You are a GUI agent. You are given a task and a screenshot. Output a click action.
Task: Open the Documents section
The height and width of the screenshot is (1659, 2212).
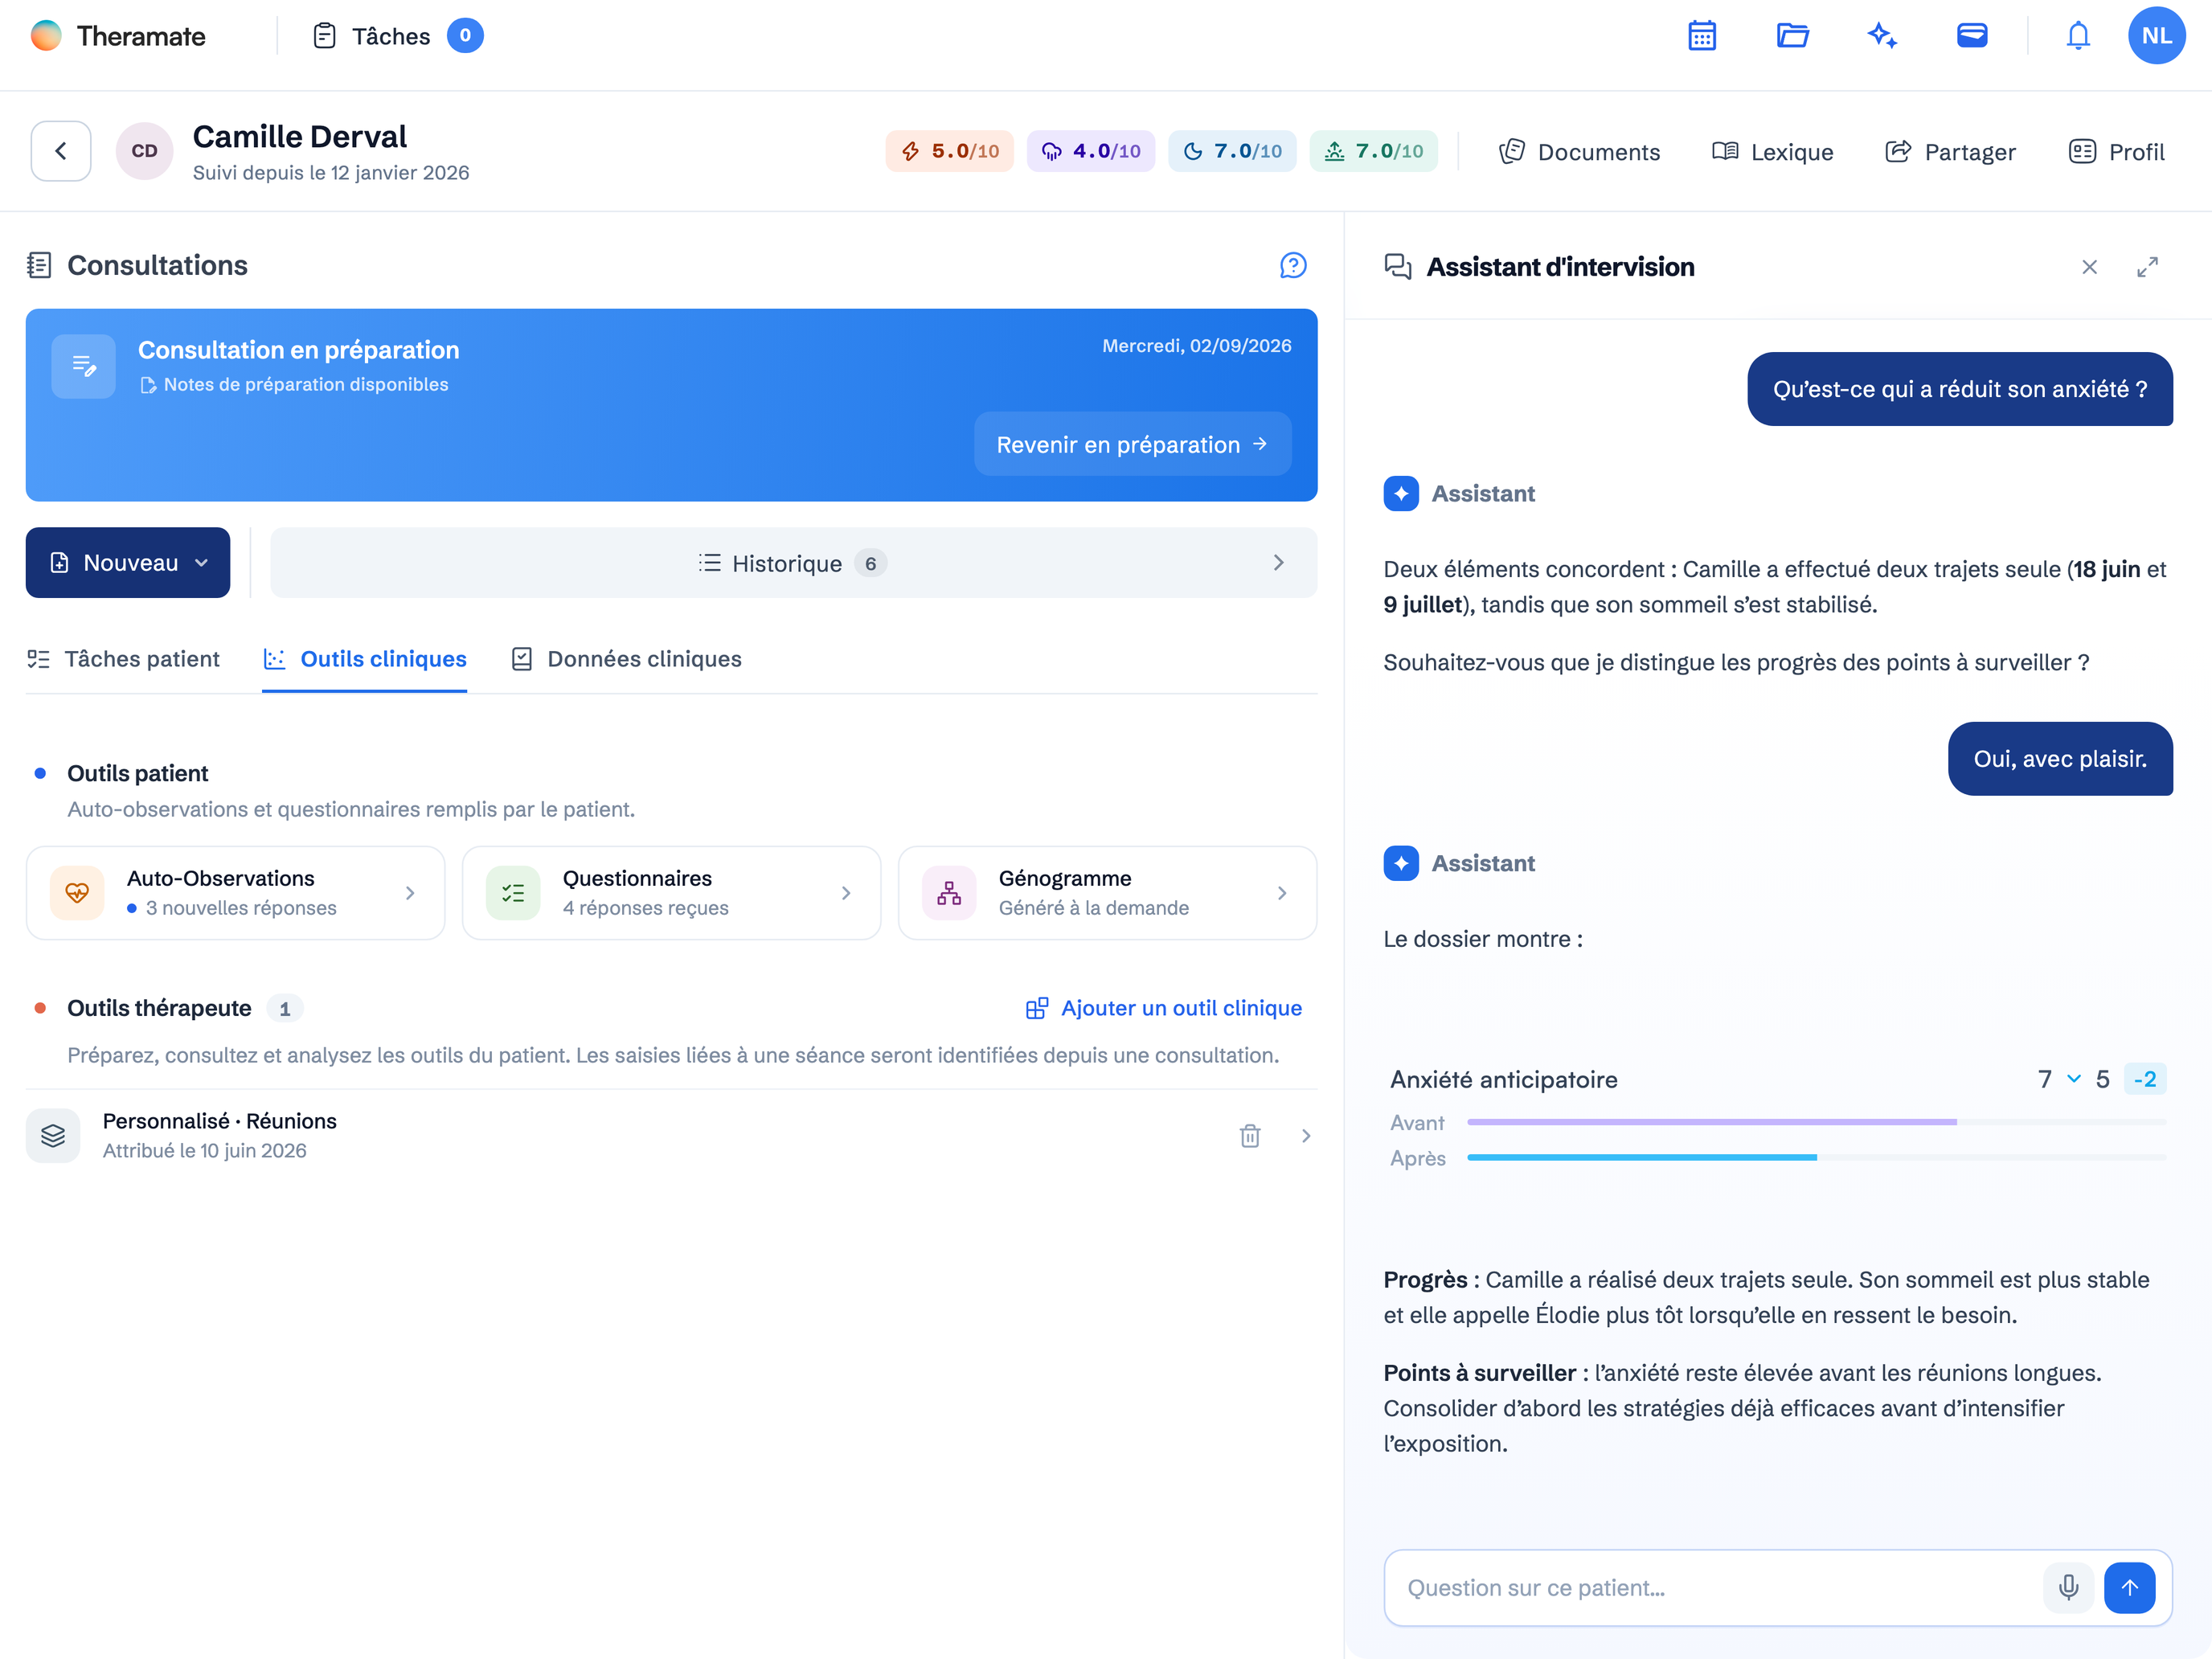coord(1579,151)
